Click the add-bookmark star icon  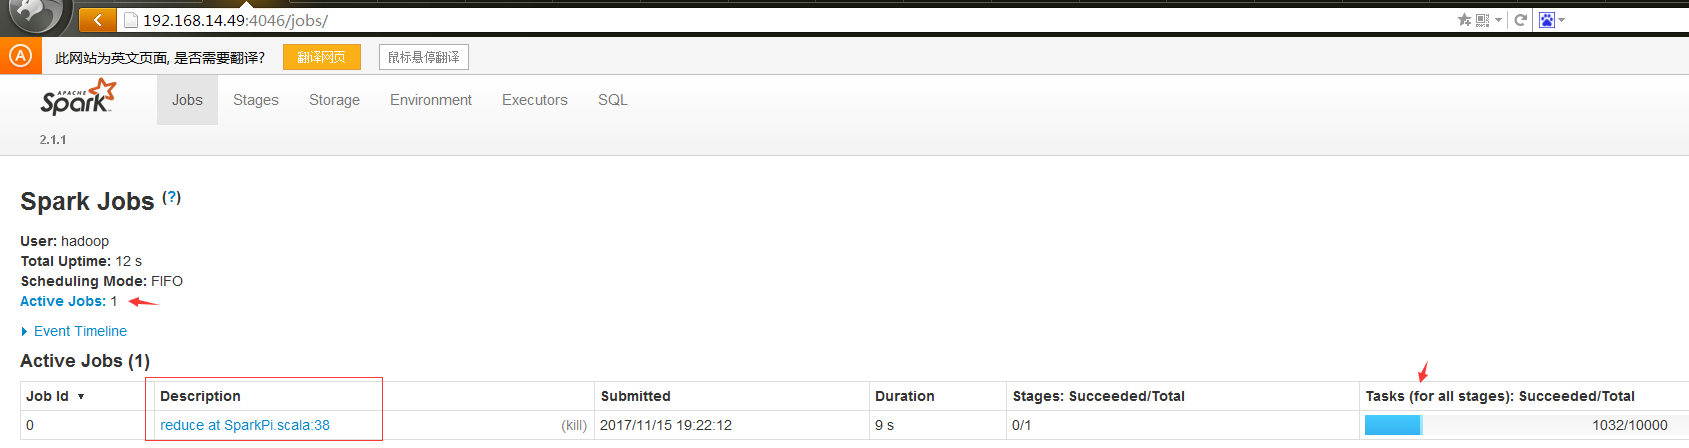(x=1464, y=20)
